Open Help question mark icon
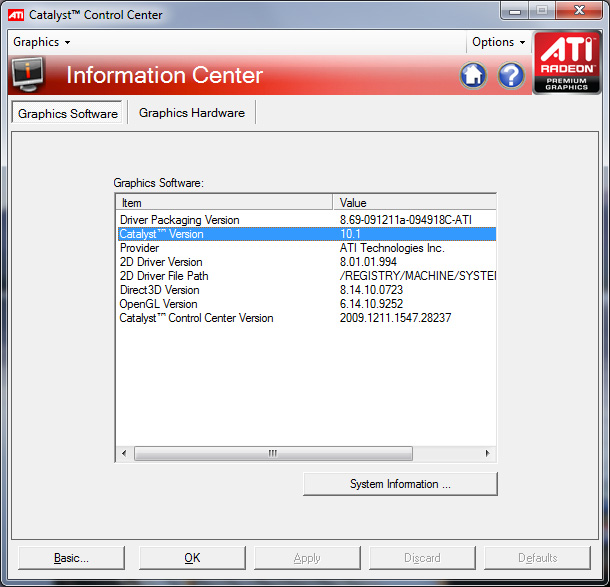This screenshot has width=610, height=587. (x=511, y=75)
